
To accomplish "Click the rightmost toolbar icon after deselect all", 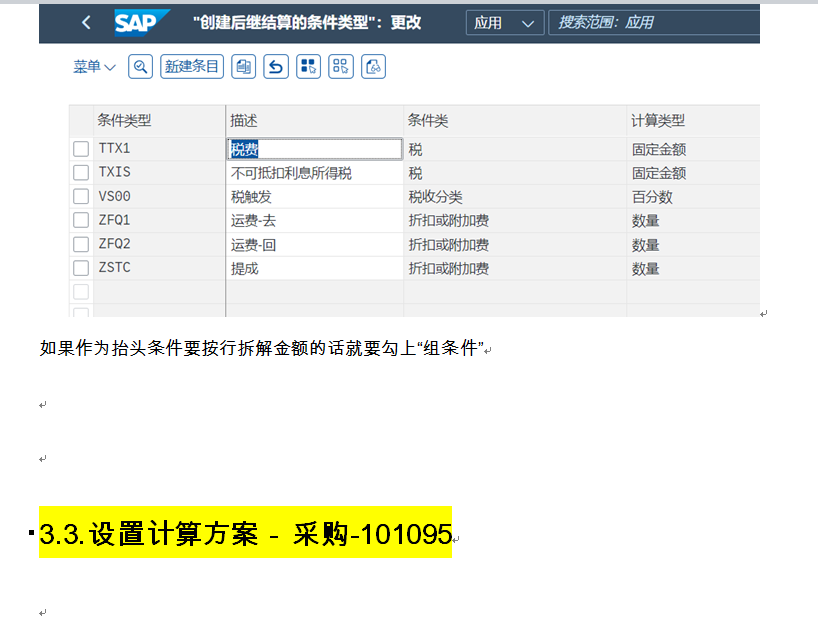I will click(374, 67).
